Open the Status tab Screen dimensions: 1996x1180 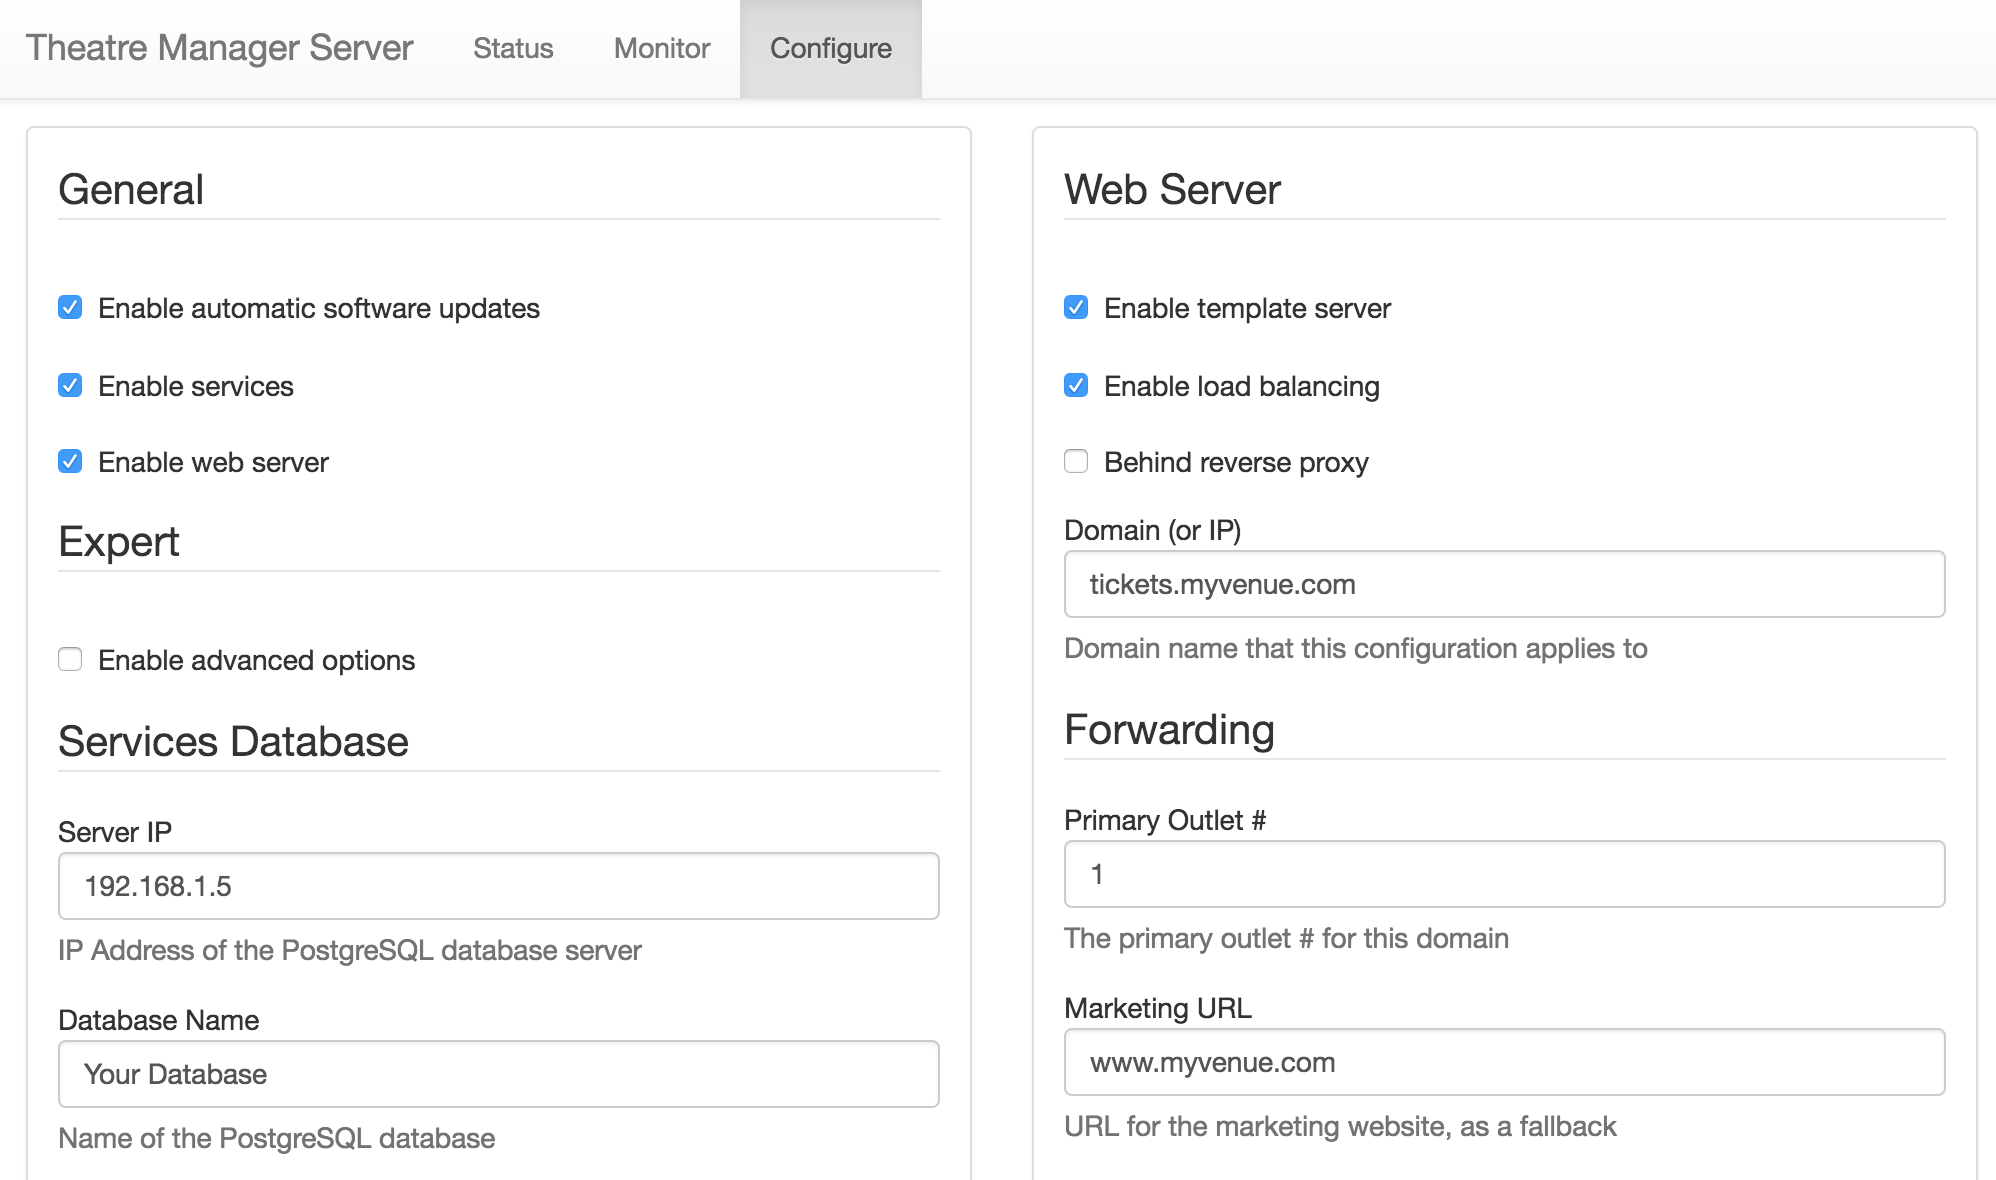pyautogui.click(x=513, y=48)
